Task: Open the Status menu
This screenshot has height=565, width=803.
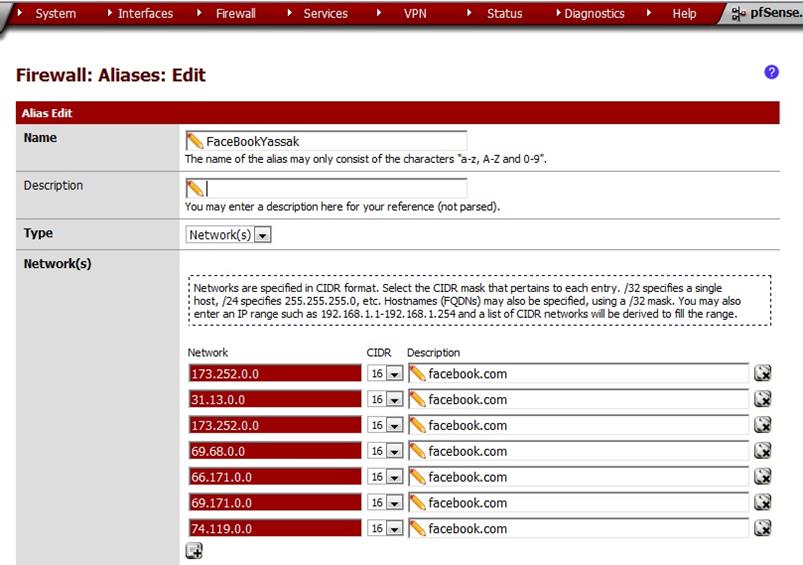Action: point(504,13)
